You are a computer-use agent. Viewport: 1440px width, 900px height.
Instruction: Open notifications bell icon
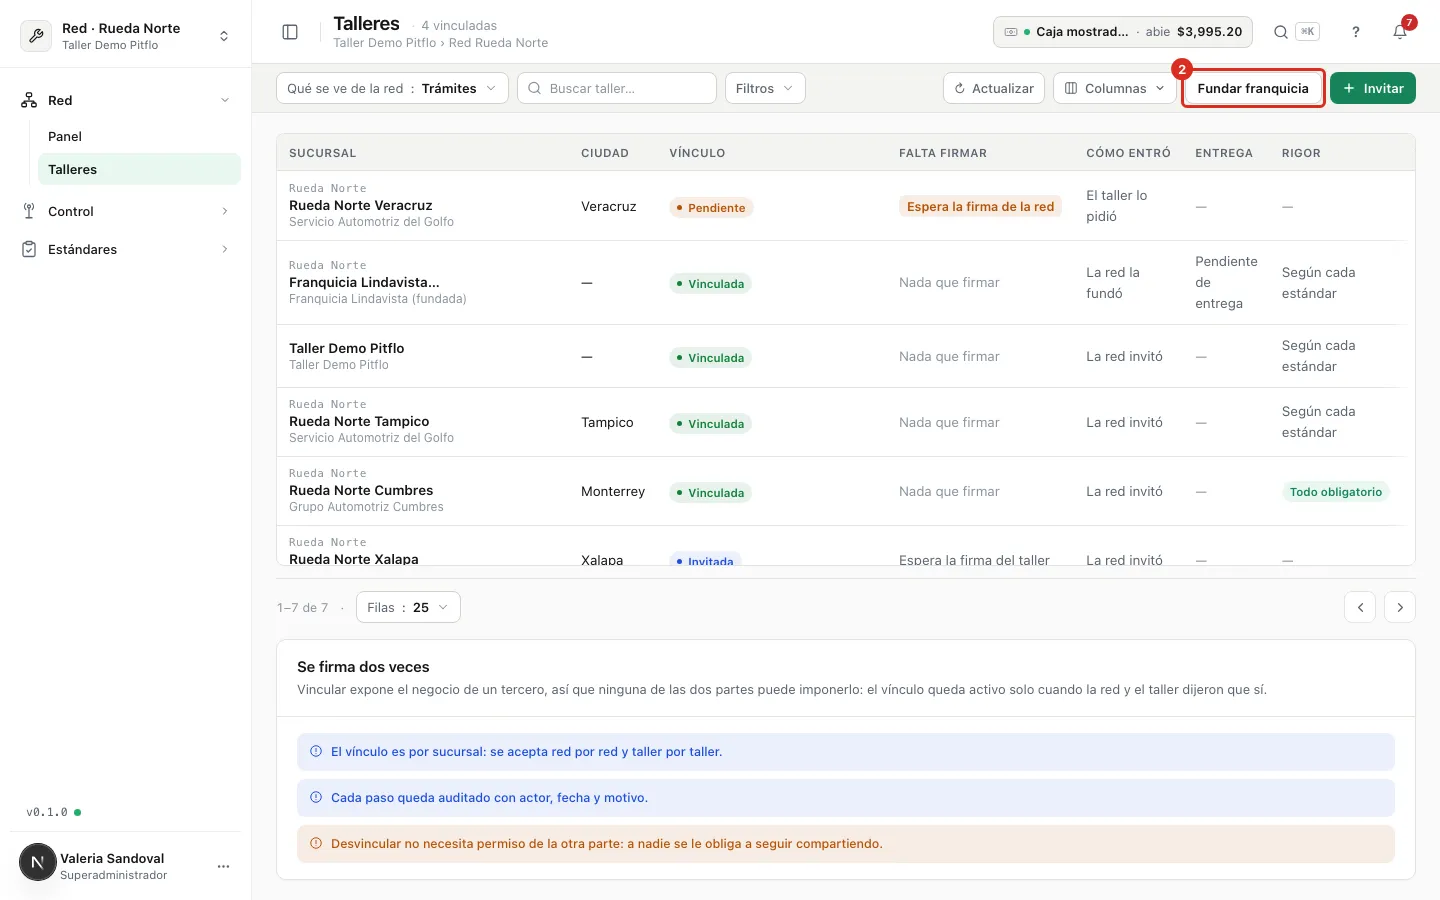(1400, 32)
